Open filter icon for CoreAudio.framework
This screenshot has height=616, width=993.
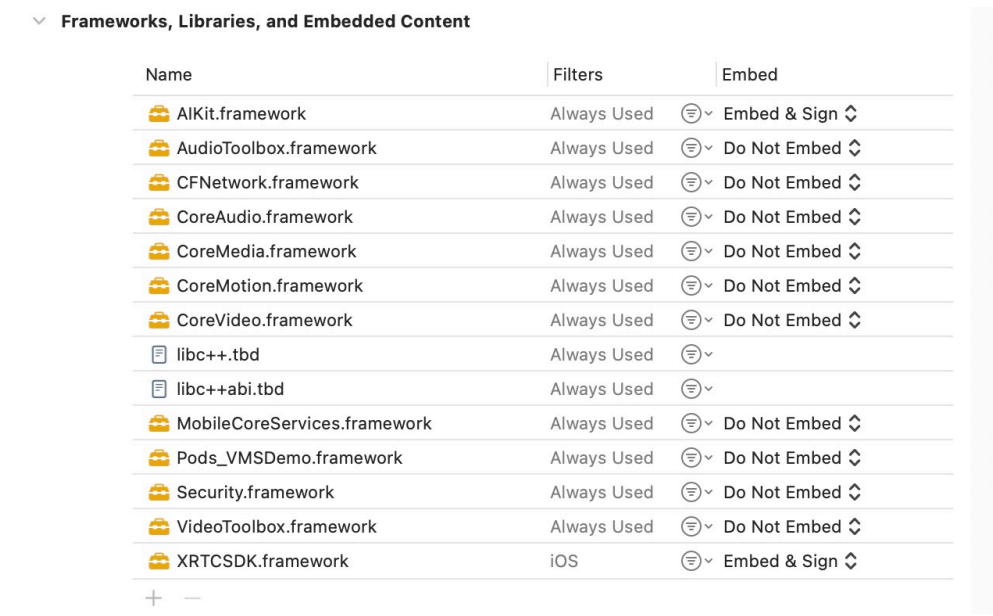696,217
